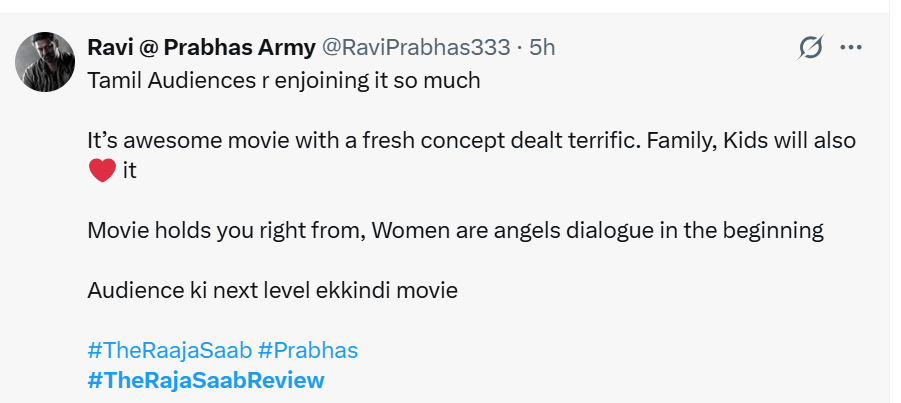
Task: Open the #Prabhas hashtag
Action: [307, 350]
